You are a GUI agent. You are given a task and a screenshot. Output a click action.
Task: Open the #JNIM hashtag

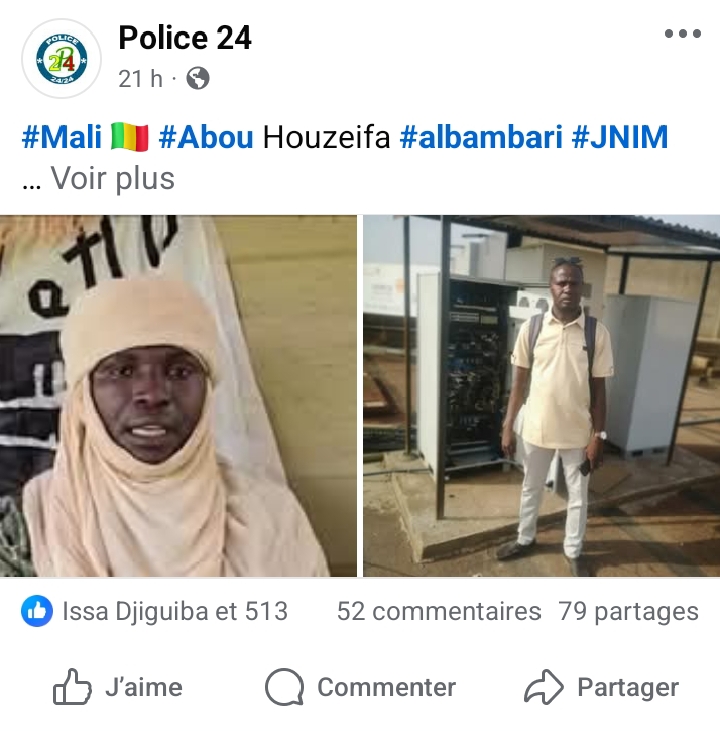pos(620,137)
